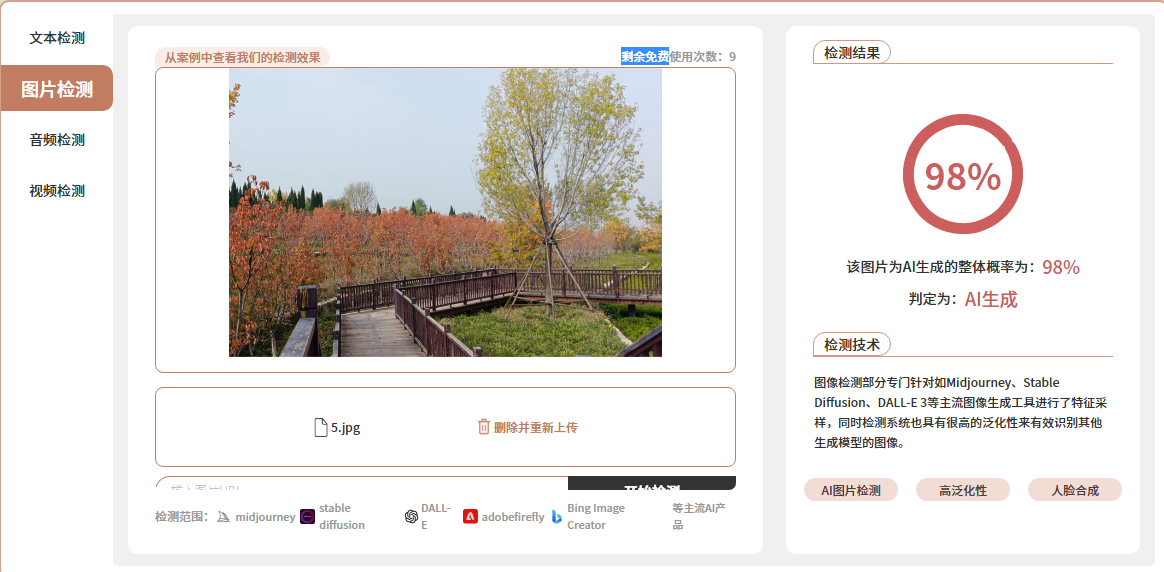
Task: Switch to 音频检测 audio detection
Action: [57, 140]
